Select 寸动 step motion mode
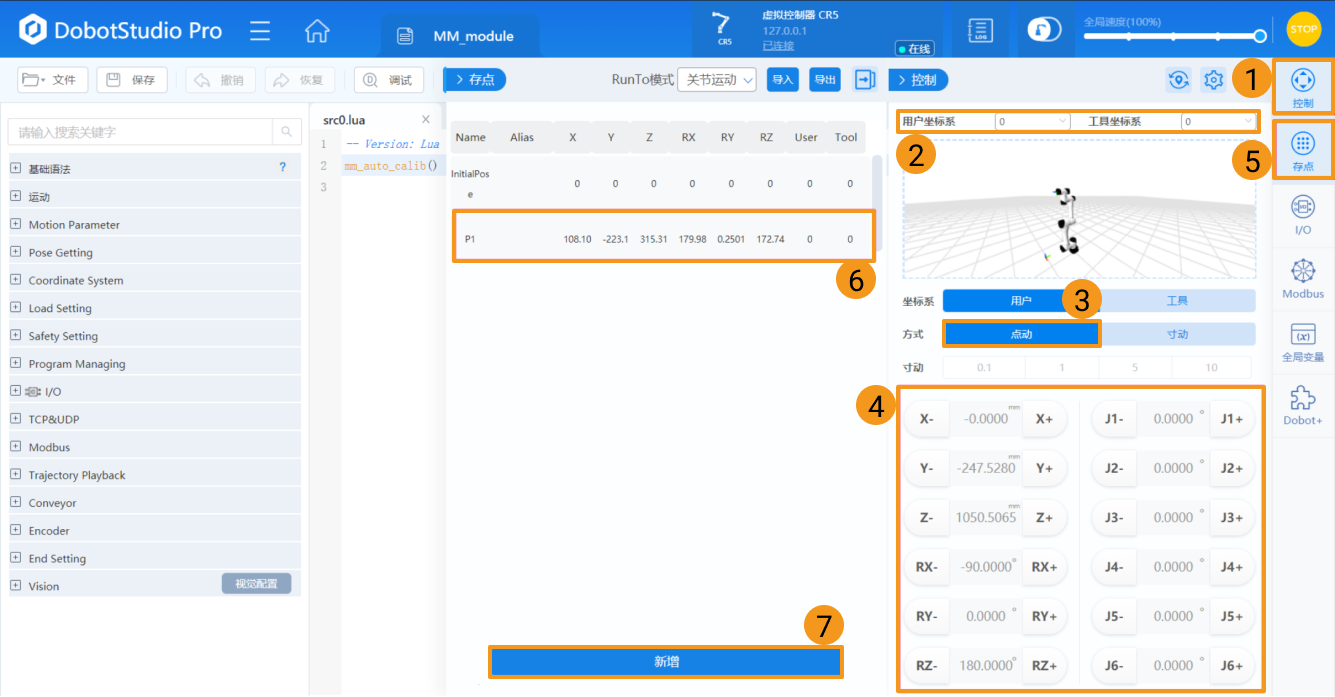Screen dimensions: 1335x697 [x=1177, y=335]
